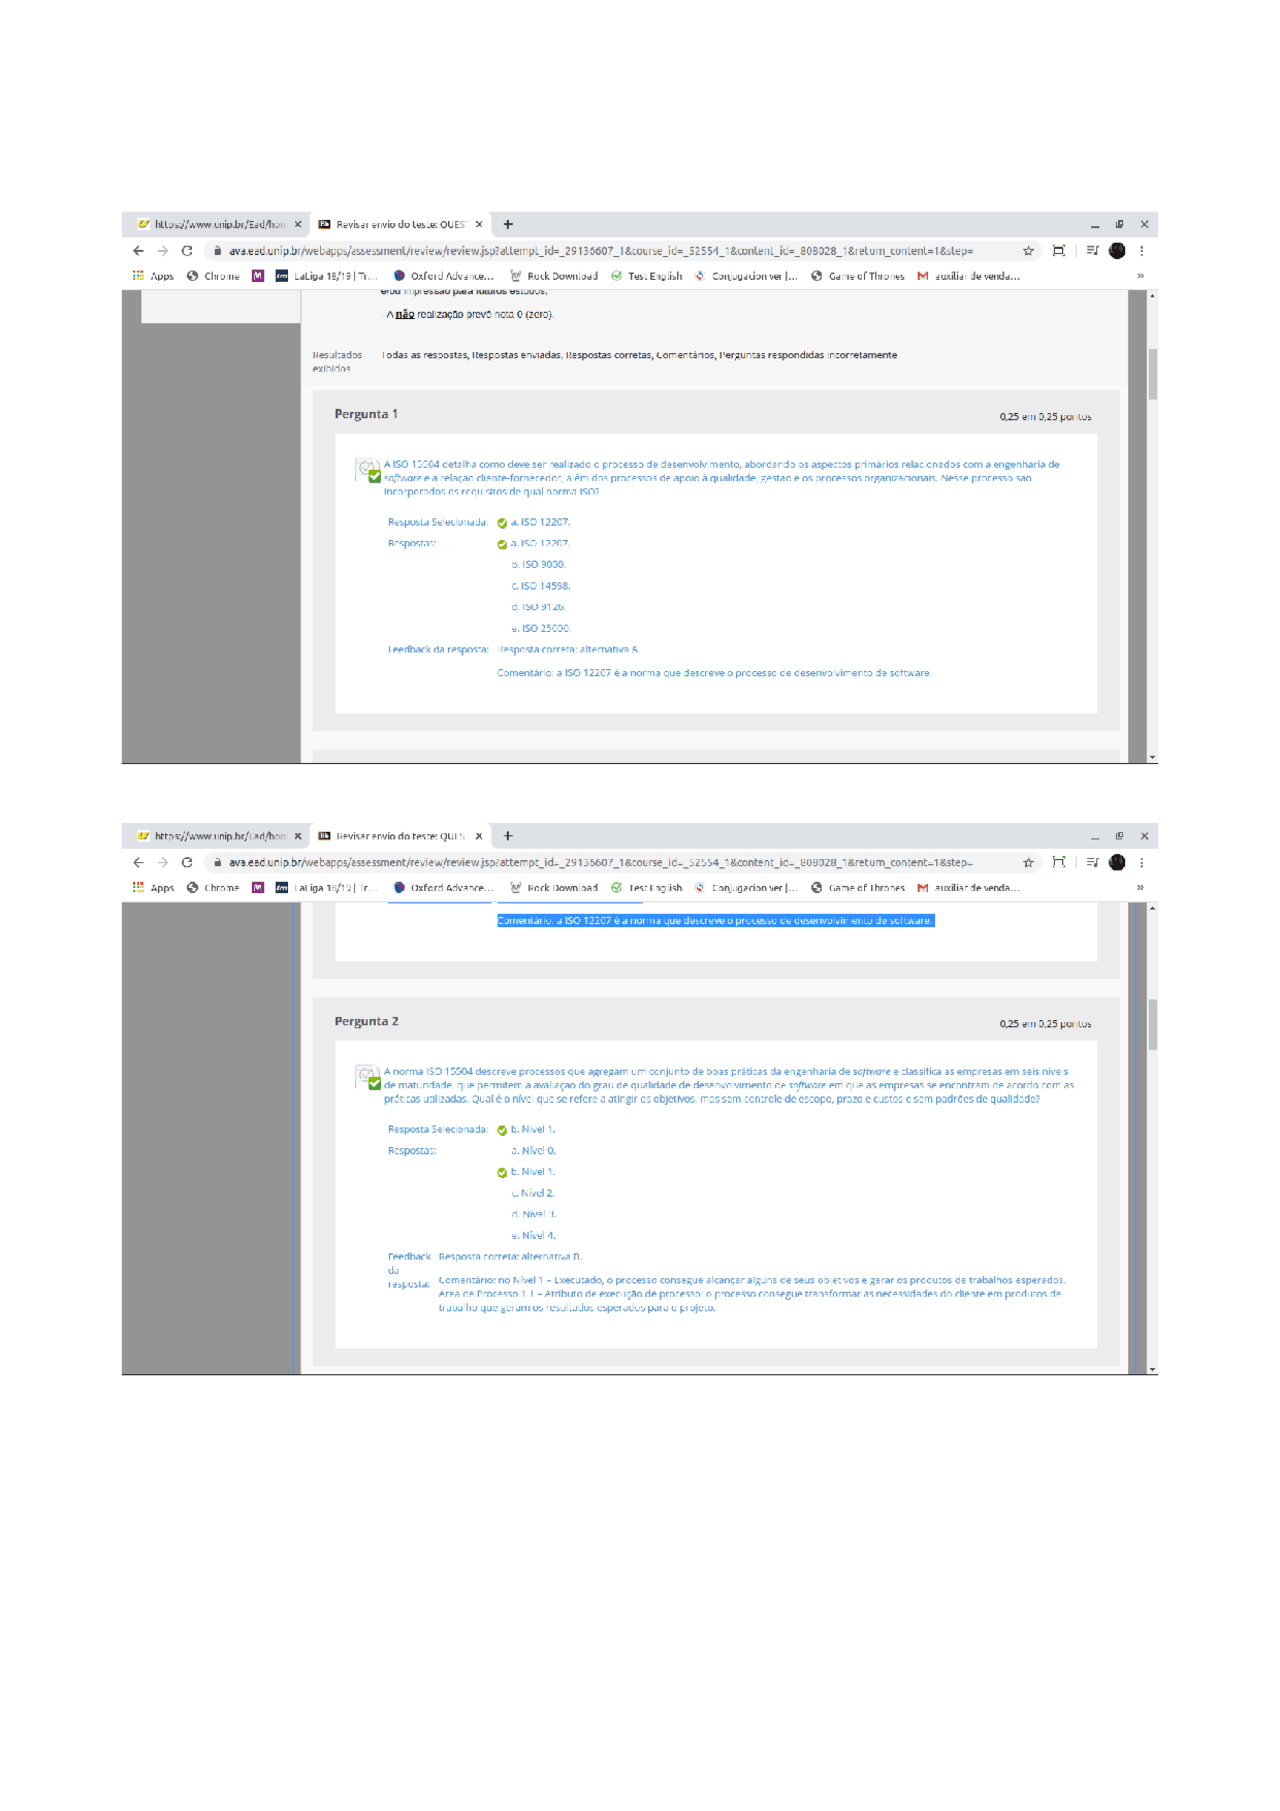
Task: Expand the bookmarks overflow chevron in the Pergunta 1 window
Action: (x=1140, y=276)
